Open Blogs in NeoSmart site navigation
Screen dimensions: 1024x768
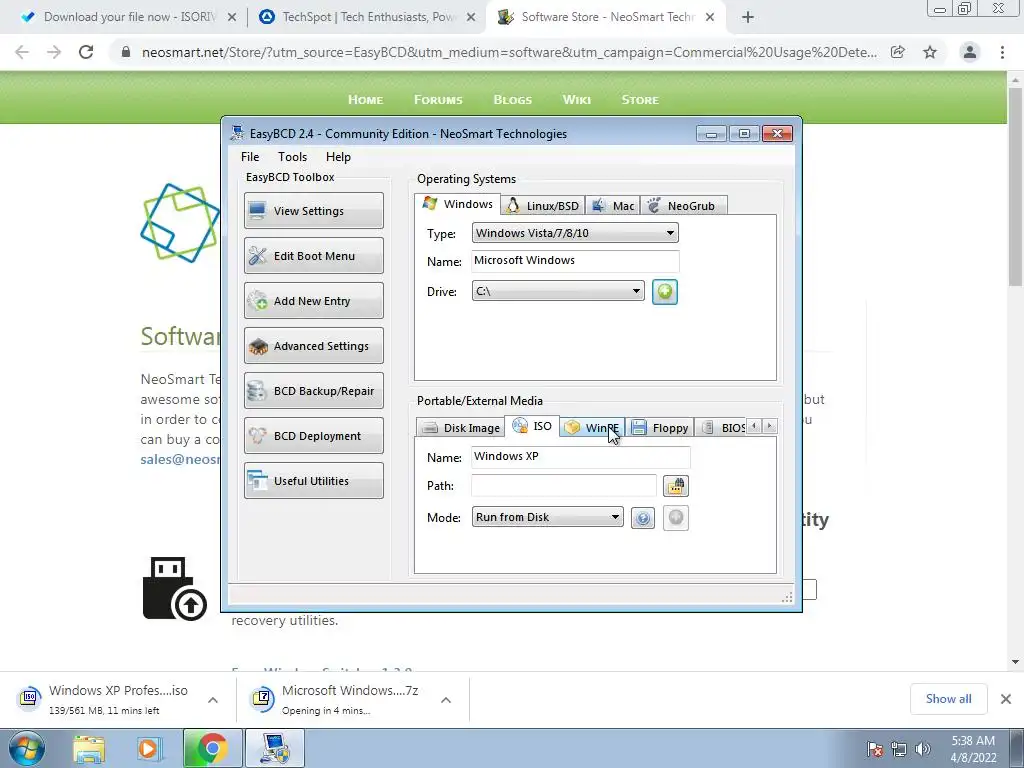(x=513, y=100)
